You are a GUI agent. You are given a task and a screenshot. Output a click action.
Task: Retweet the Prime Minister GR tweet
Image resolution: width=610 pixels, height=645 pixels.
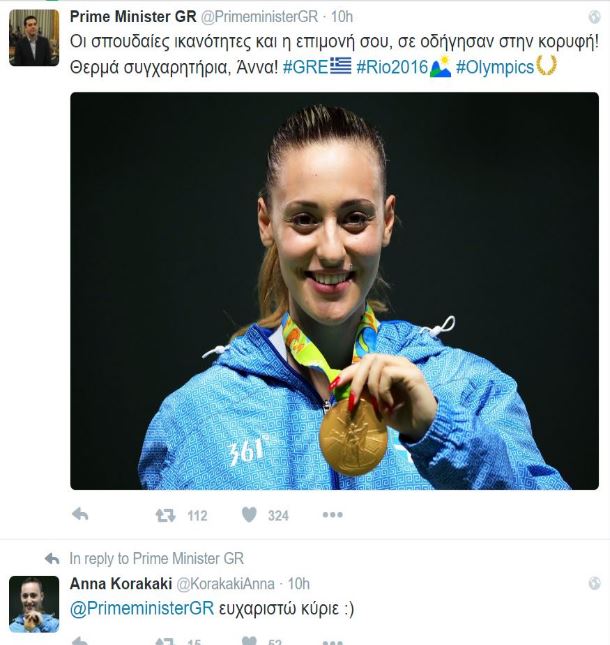(165, 515)
